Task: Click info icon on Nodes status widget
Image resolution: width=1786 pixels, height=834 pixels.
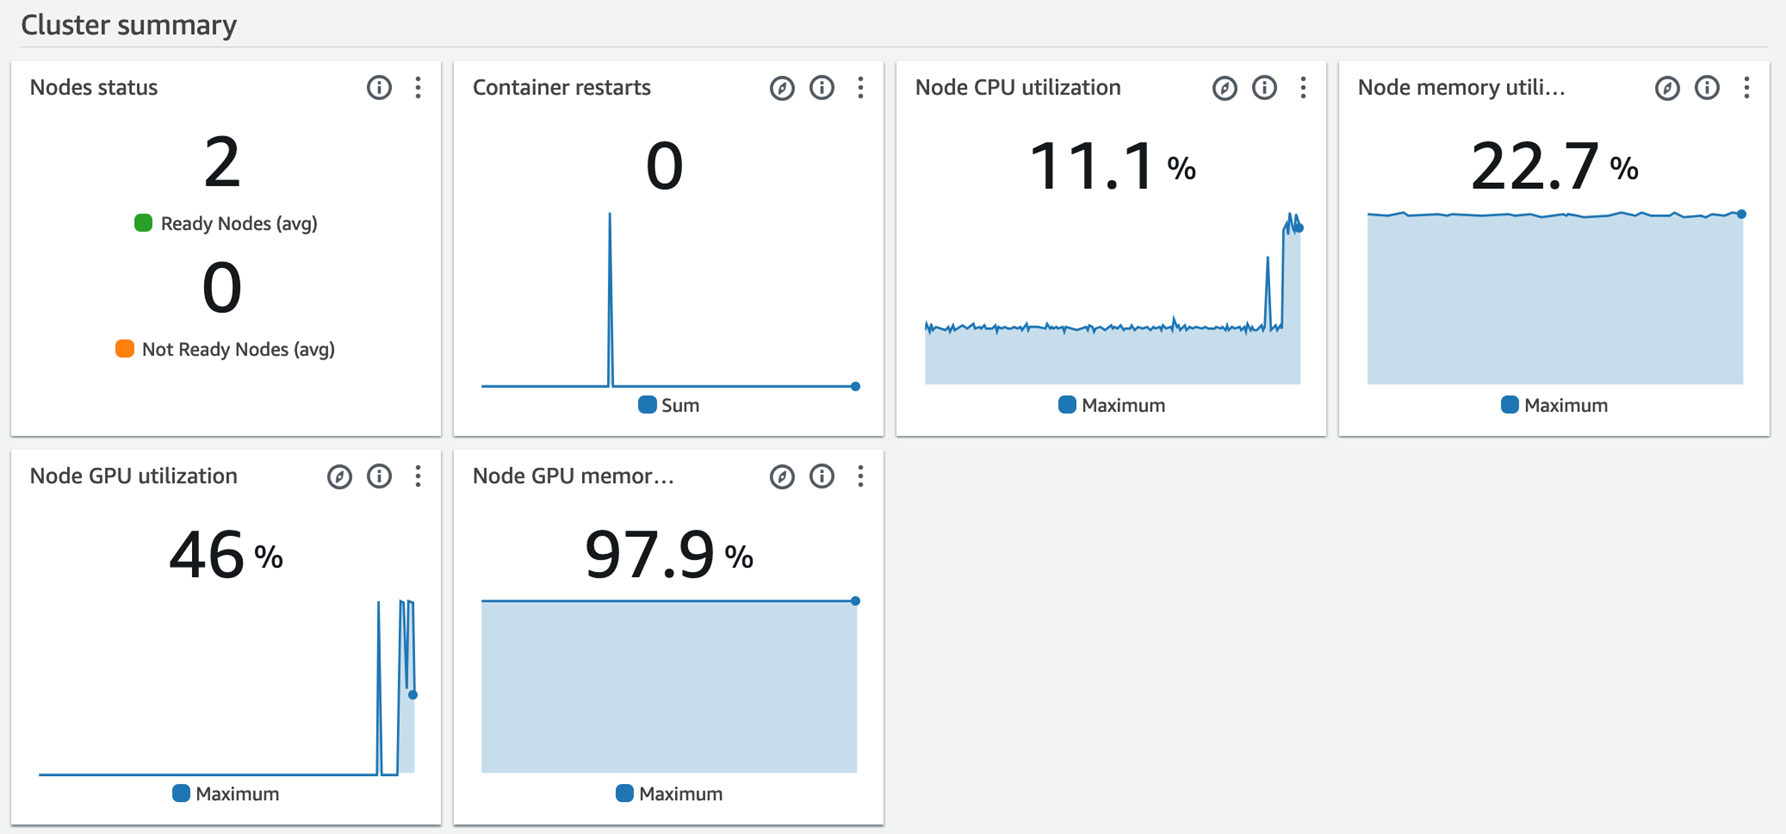Action: pos(379,88)
